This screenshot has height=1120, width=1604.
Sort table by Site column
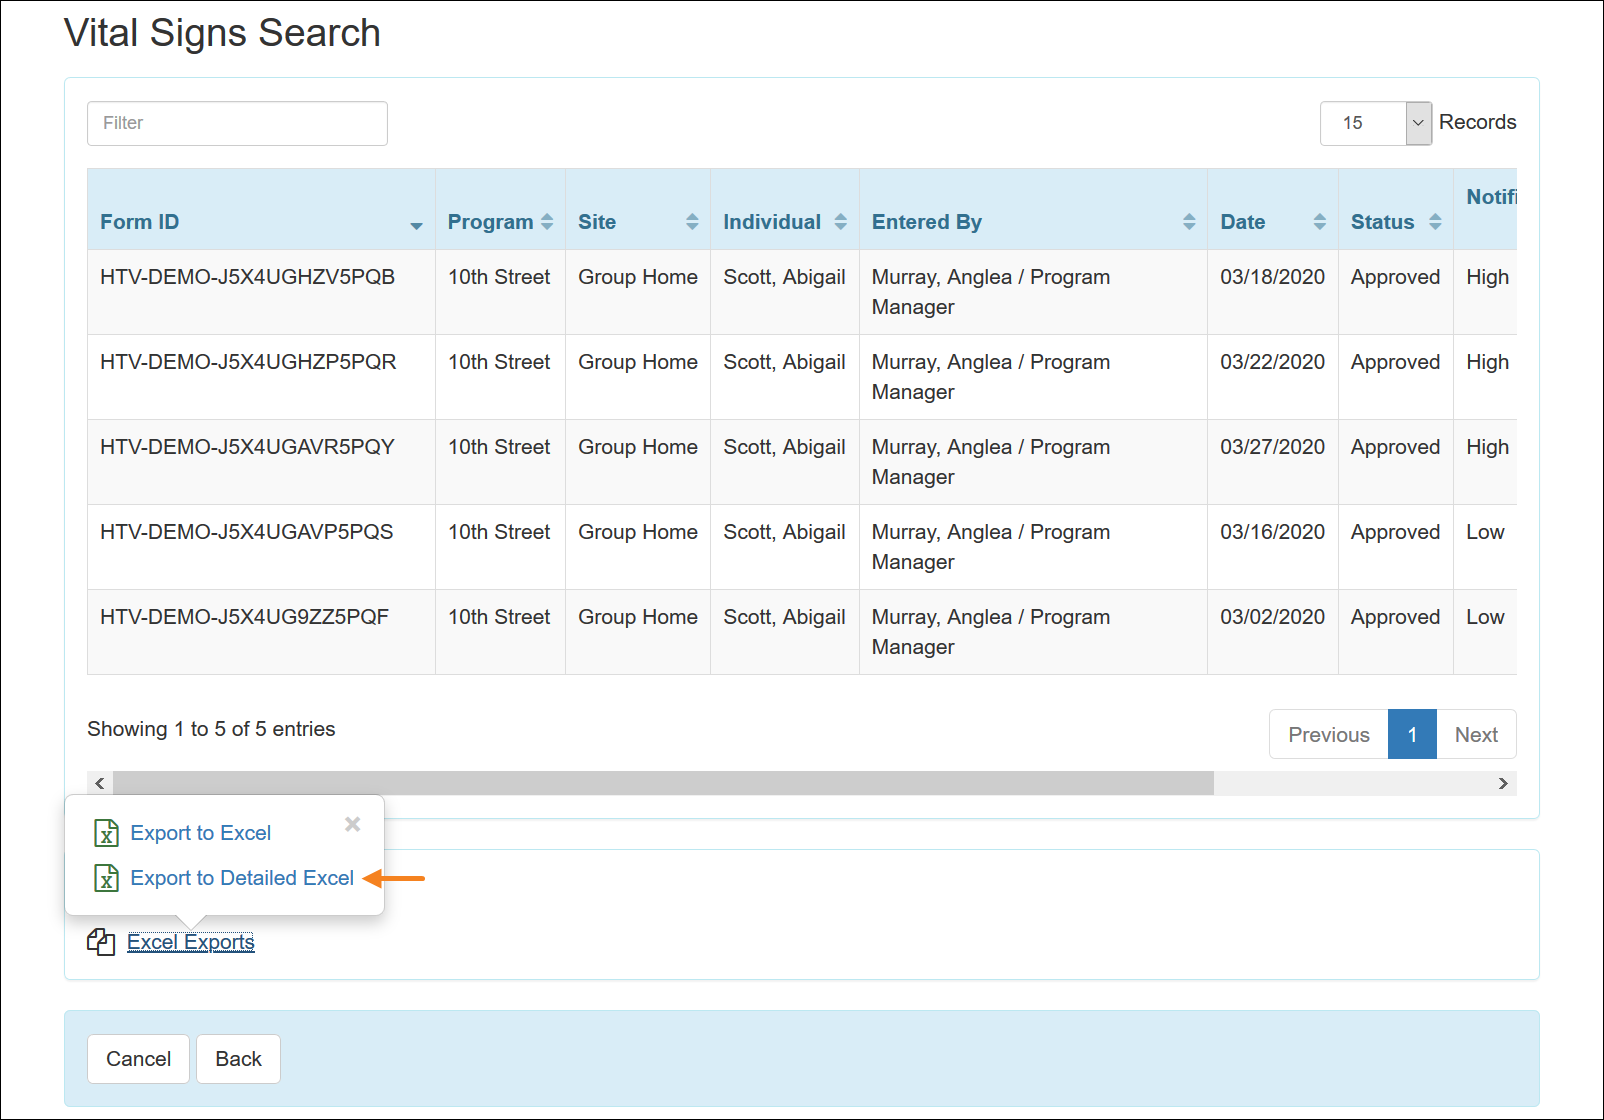coord(692,222)
